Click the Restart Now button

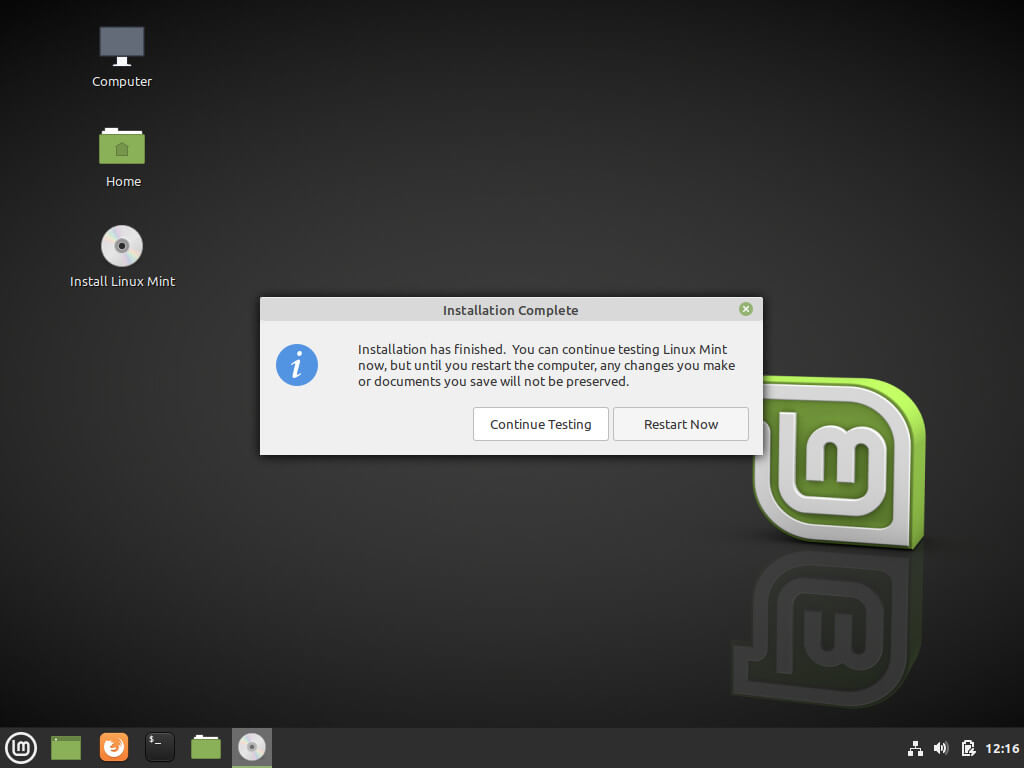[680, 424]
